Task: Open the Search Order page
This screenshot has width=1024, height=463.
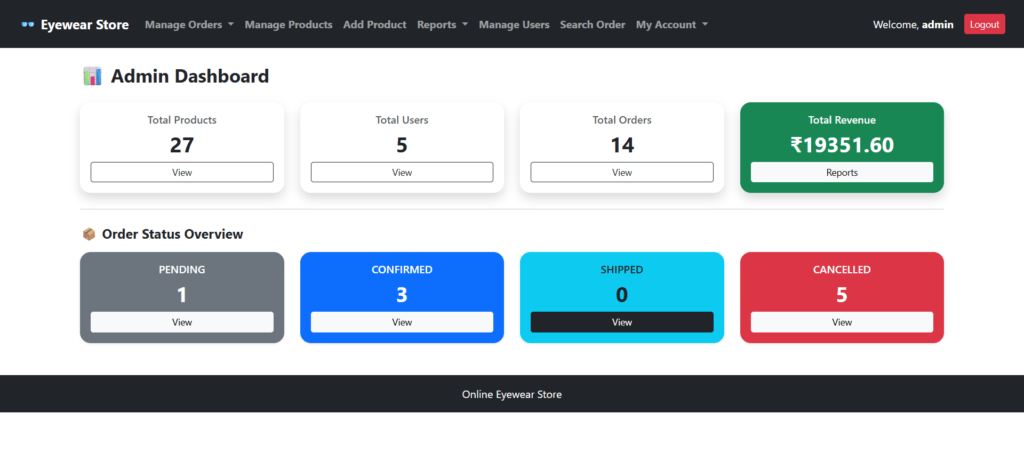Action: pyautogui.click(x=592, y=25)
